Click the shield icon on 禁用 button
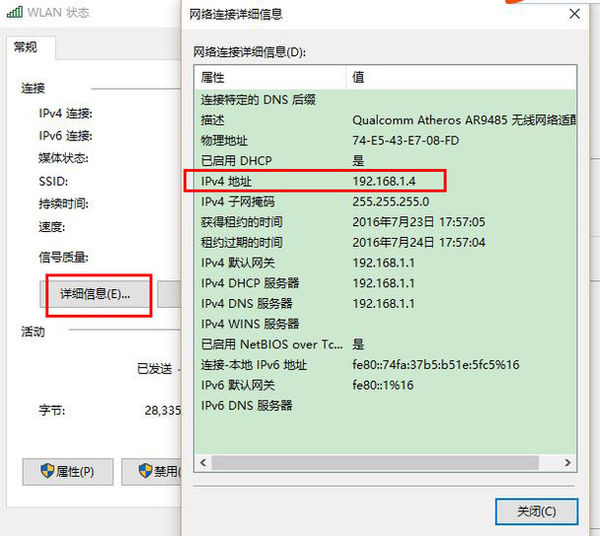600x536 pixels. point(144,471)
